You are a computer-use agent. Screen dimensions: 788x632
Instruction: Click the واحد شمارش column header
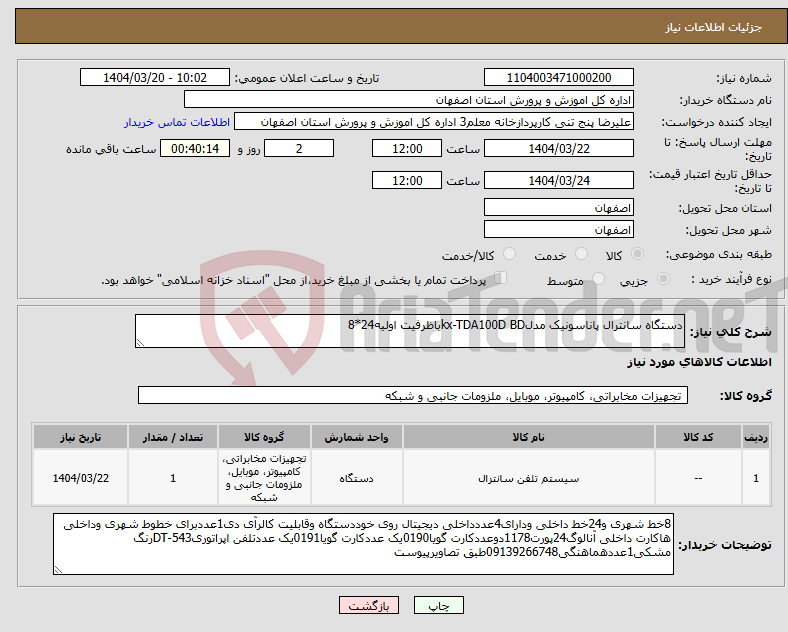pyautogui.click(x=356, y=437)
